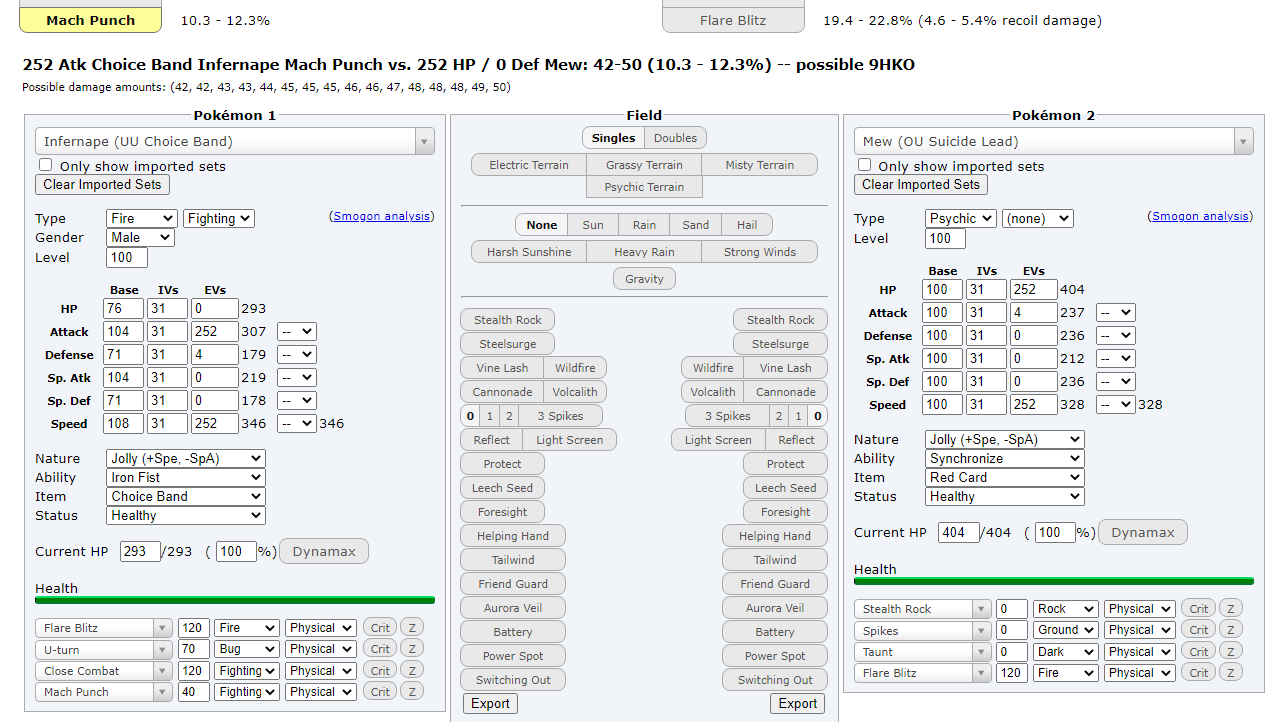Toggle Z-move for Mew's Spikes

[1230, 630]
